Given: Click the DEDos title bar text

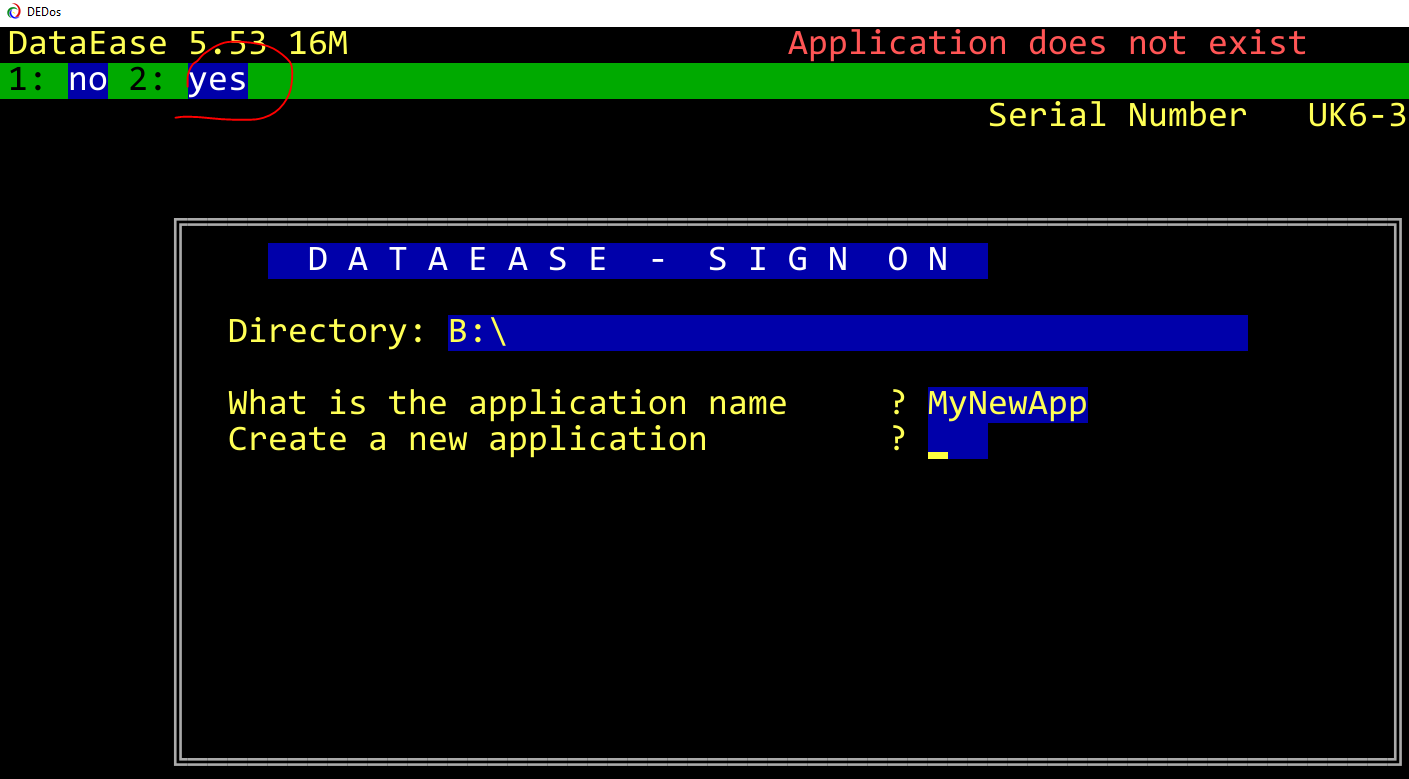Looking at the screenshot, I should coord(44,12).
